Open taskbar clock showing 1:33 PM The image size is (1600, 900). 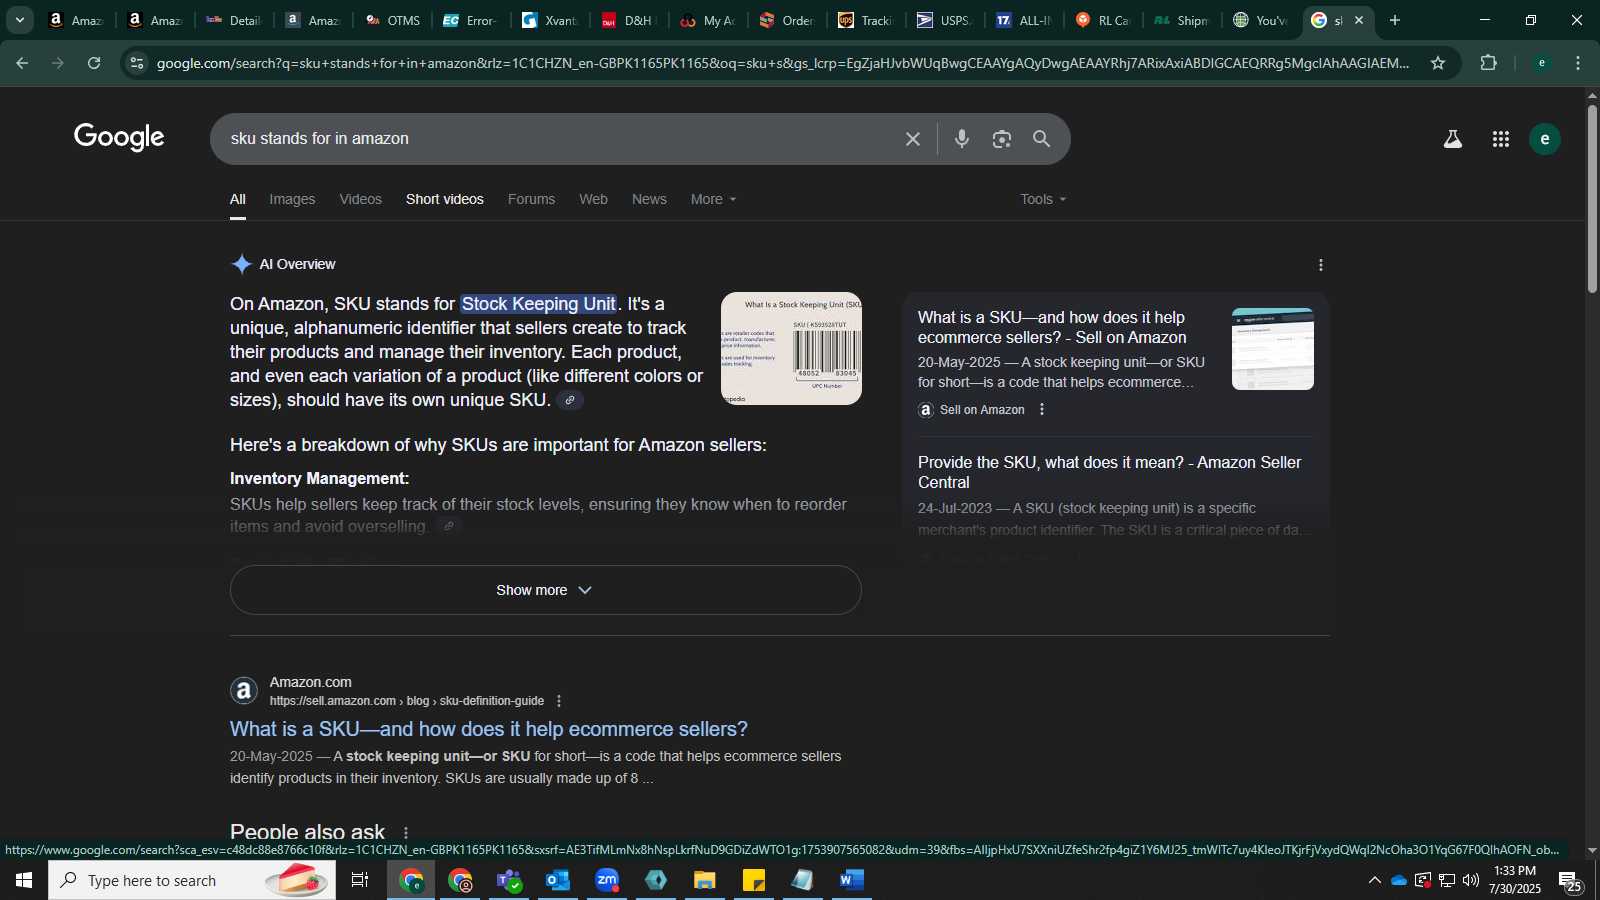point(1515,880)
